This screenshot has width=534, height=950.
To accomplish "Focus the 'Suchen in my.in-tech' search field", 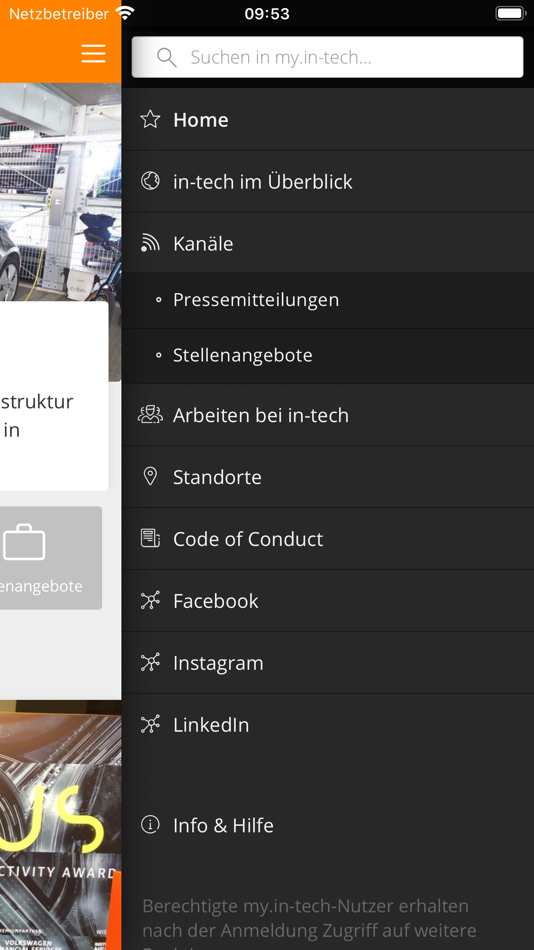I will [x=327, y=57].
